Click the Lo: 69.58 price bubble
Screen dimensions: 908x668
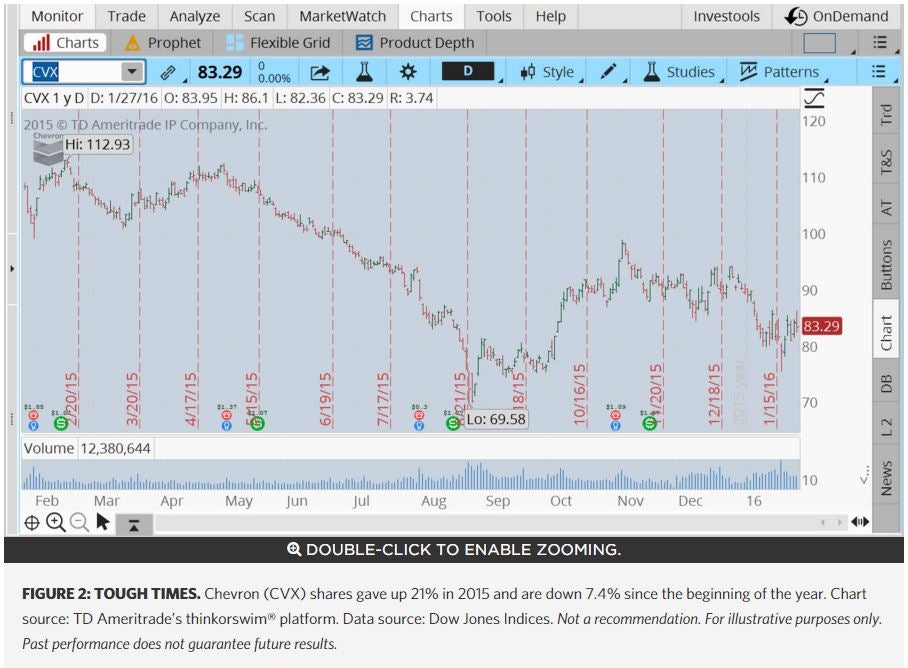(496, 419)
